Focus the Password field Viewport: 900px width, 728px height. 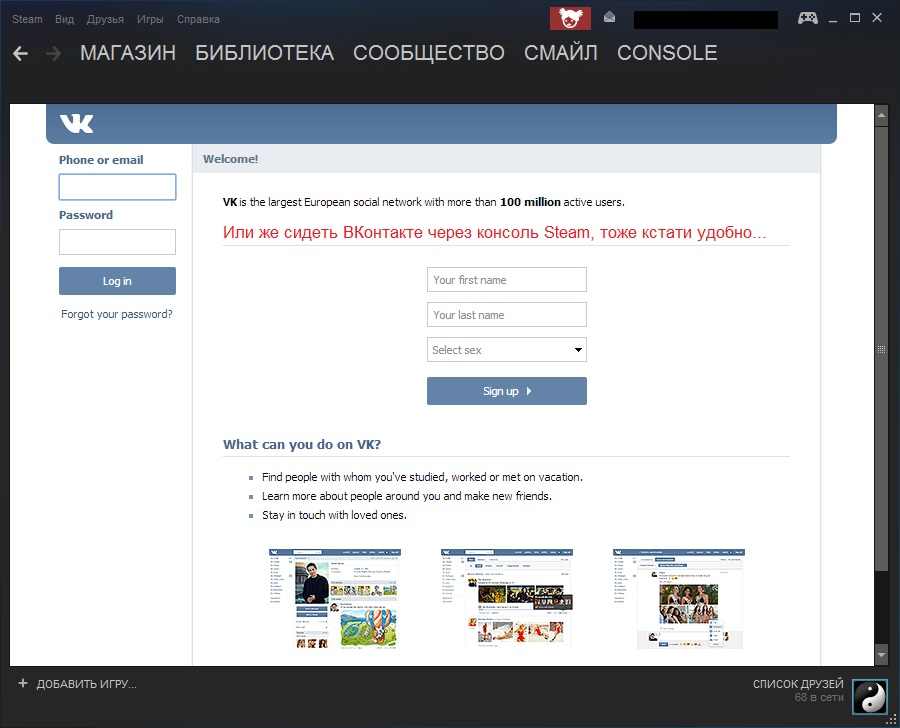(x=117, y=242)
